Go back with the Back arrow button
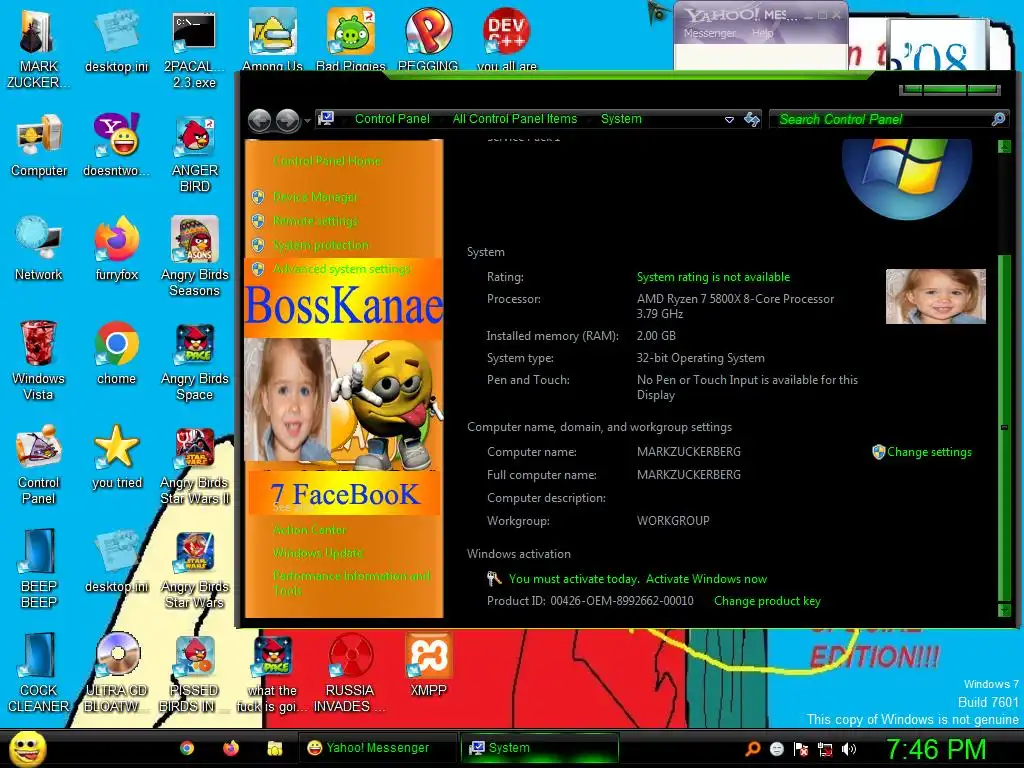1024x768 pixels. (x=260, y=120)
